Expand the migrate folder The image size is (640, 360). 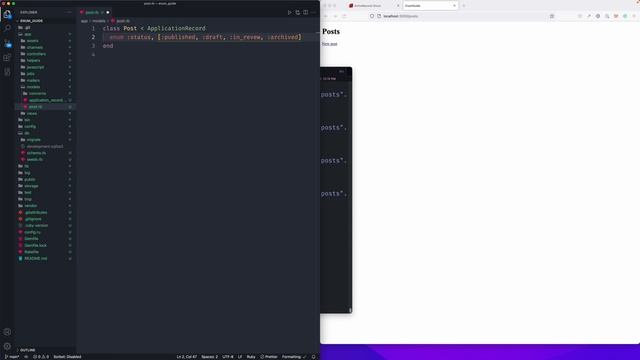(33, 140)
